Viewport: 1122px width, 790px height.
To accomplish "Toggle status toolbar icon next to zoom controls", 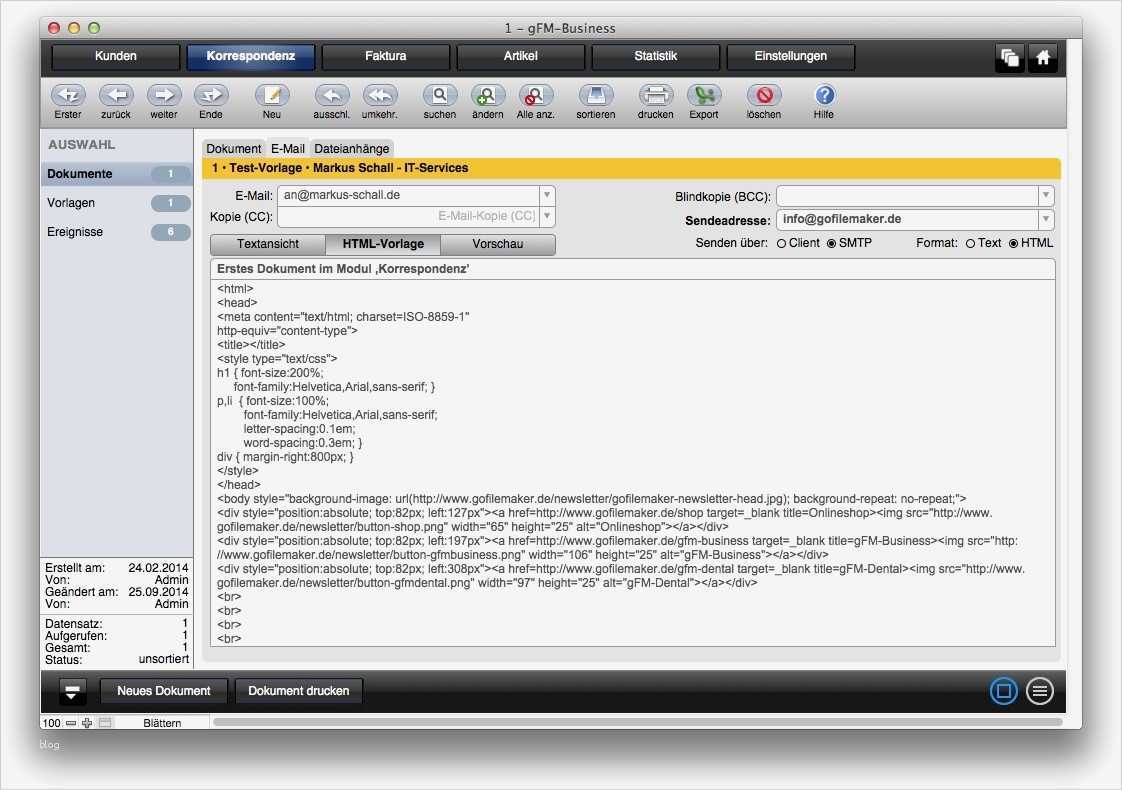I will pyautogui.click(x=105, y=723).
